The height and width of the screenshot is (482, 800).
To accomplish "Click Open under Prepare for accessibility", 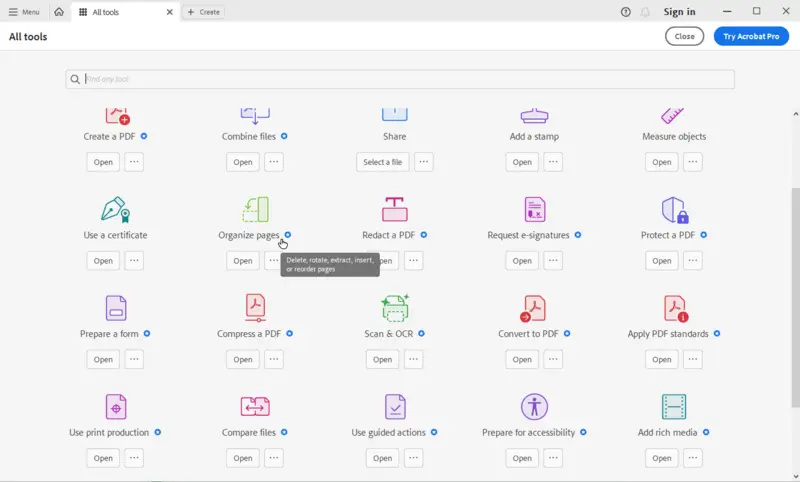I will click(x=522, y=458).
